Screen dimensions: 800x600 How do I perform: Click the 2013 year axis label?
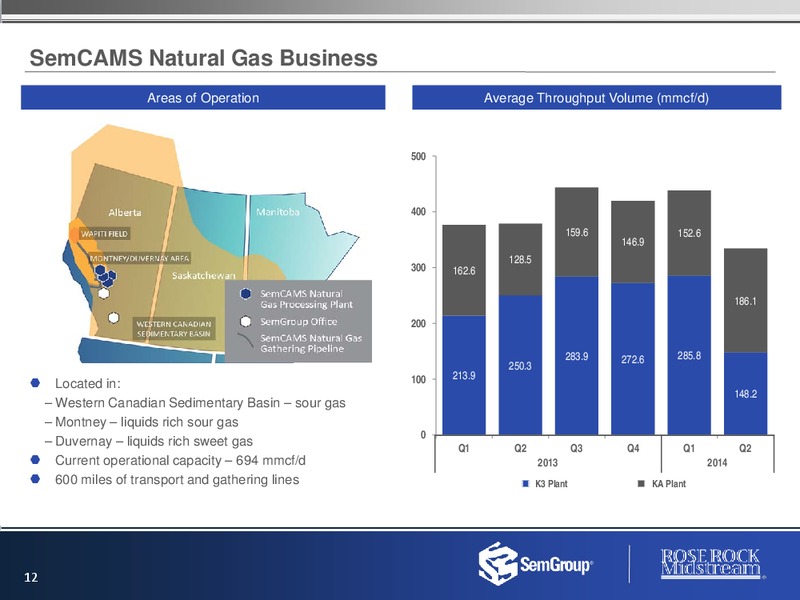pyautogui.click(x=547, y=463)
